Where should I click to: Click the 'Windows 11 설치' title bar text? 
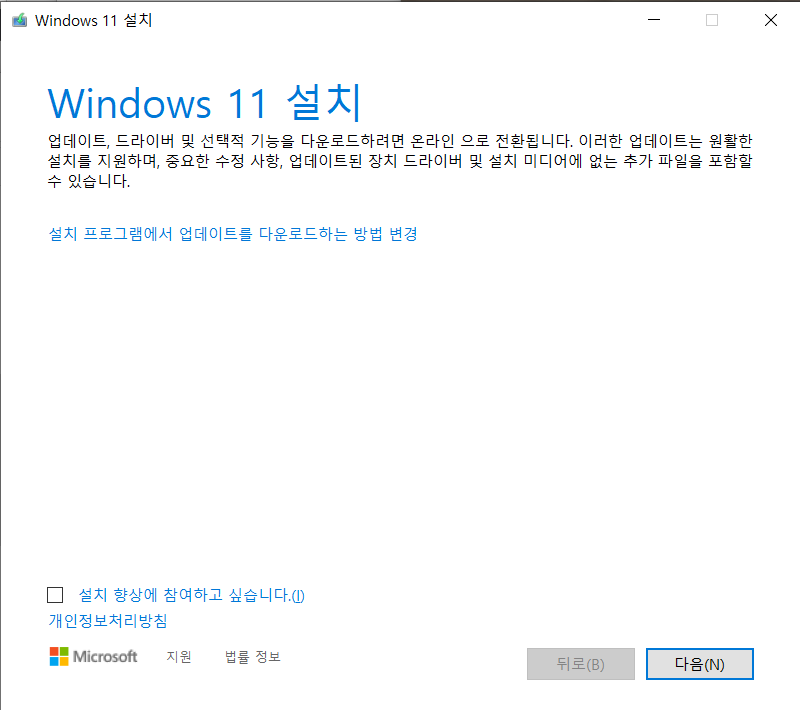pos(93,20)
